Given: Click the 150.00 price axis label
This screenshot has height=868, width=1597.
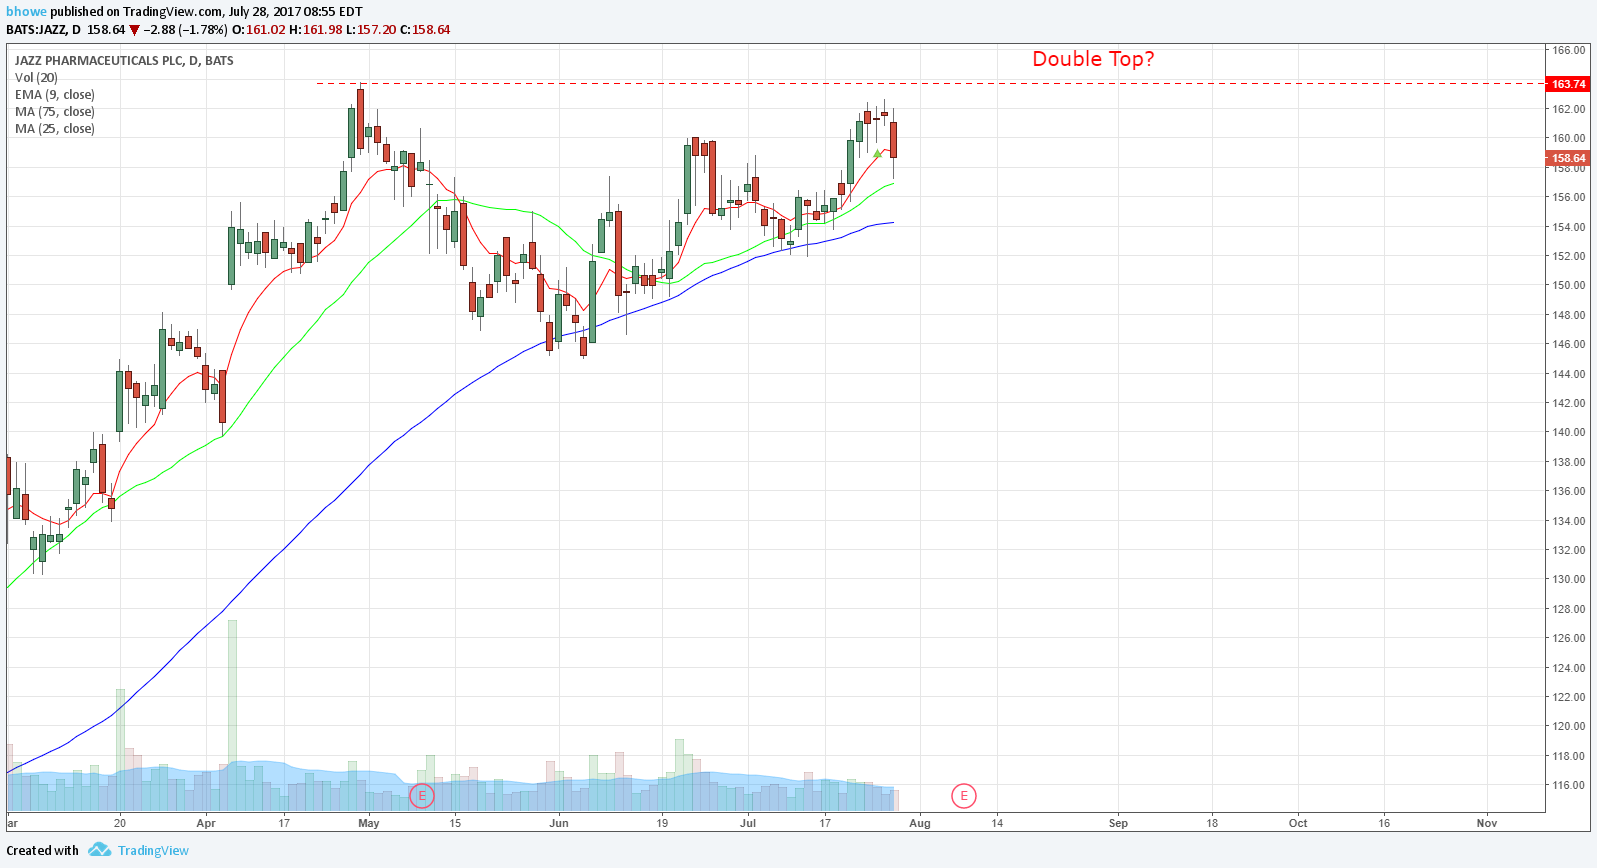Looking at the screenshot, I should 1568,285.
